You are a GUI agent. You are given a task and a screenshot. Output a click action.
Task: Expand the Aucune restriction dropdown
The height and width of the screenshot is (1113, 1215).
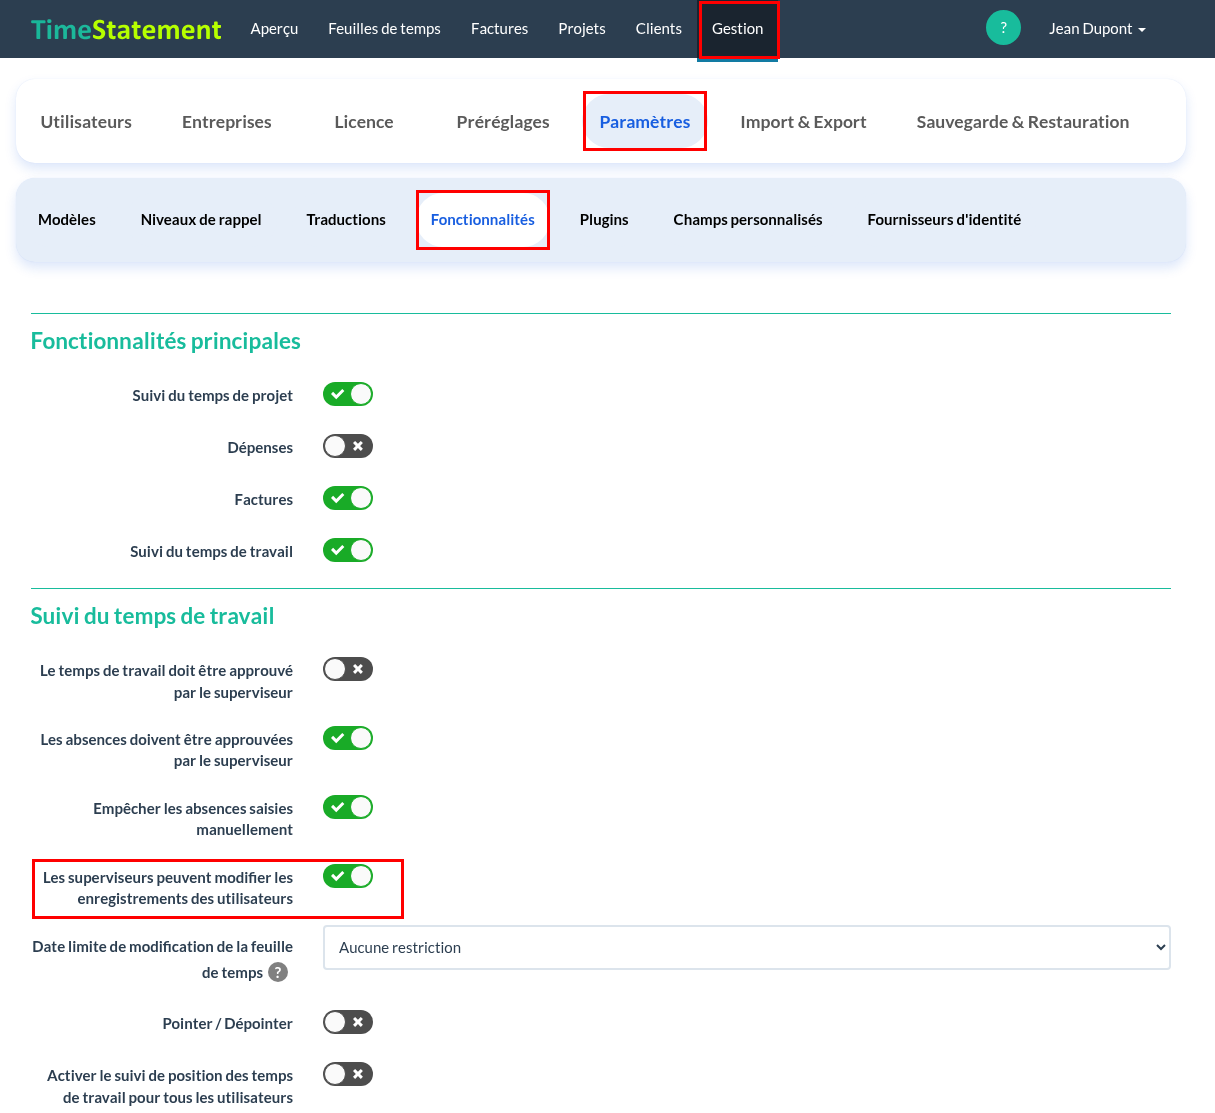click(746, 947)
